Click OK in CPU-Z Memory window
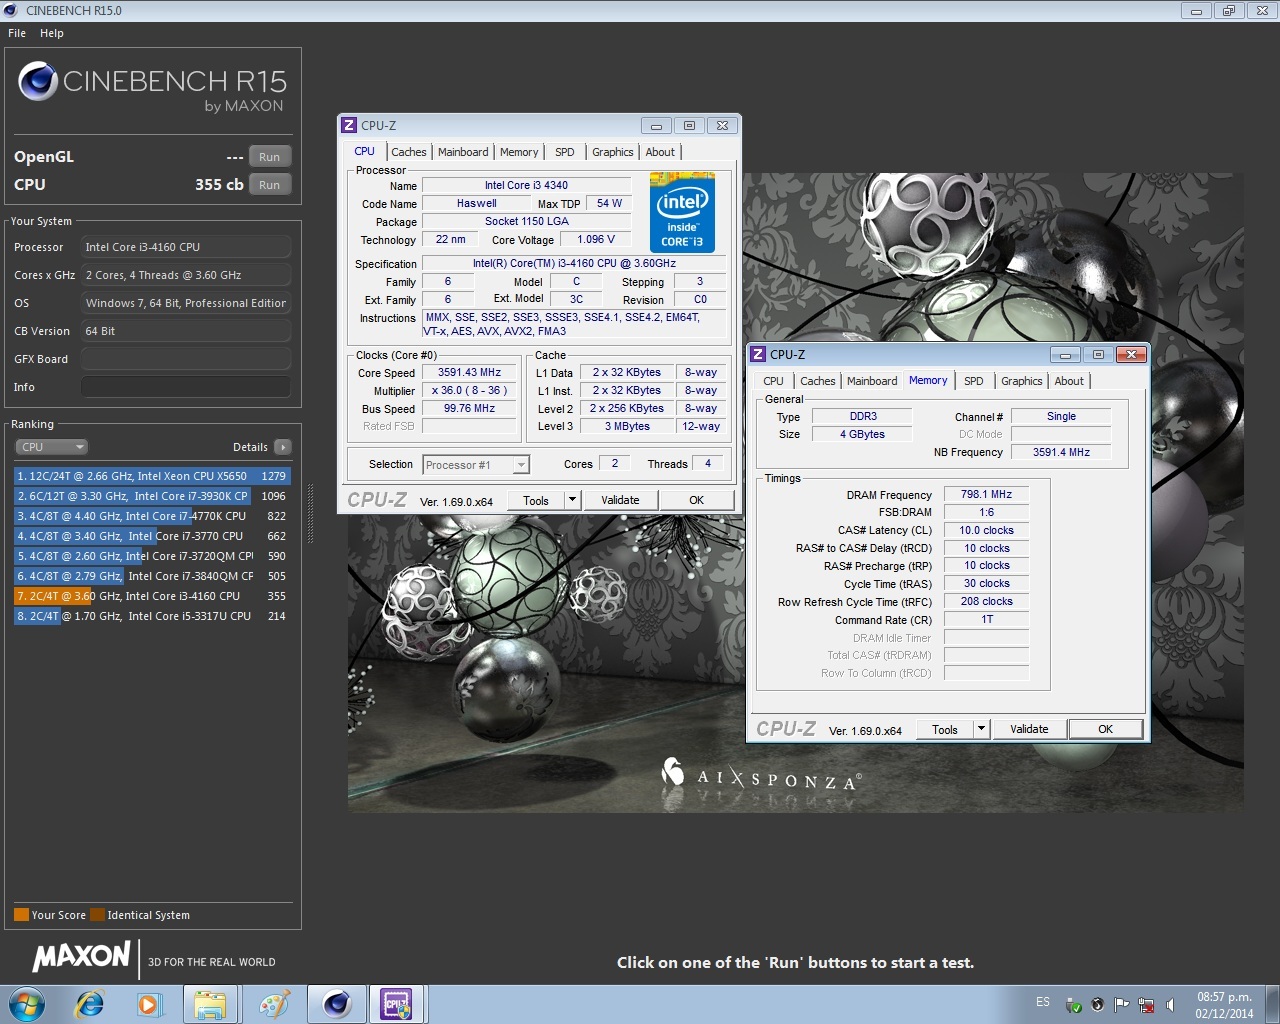1280x1024 pixels. point(1106,729)
